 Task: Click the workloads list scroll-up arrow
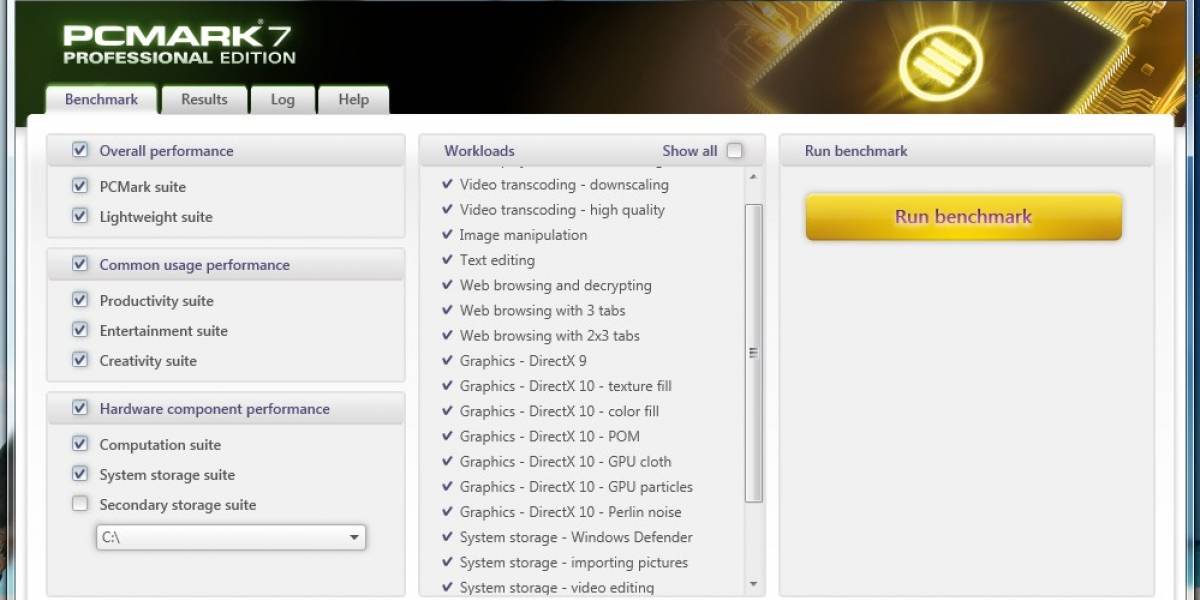pyautogui.click(x=753, y=177)
